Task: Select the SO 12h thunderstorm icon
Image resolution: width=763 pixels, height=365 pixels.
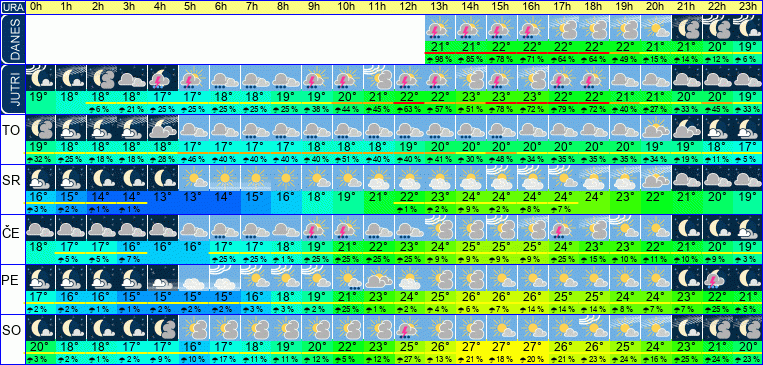Action: 409,328
